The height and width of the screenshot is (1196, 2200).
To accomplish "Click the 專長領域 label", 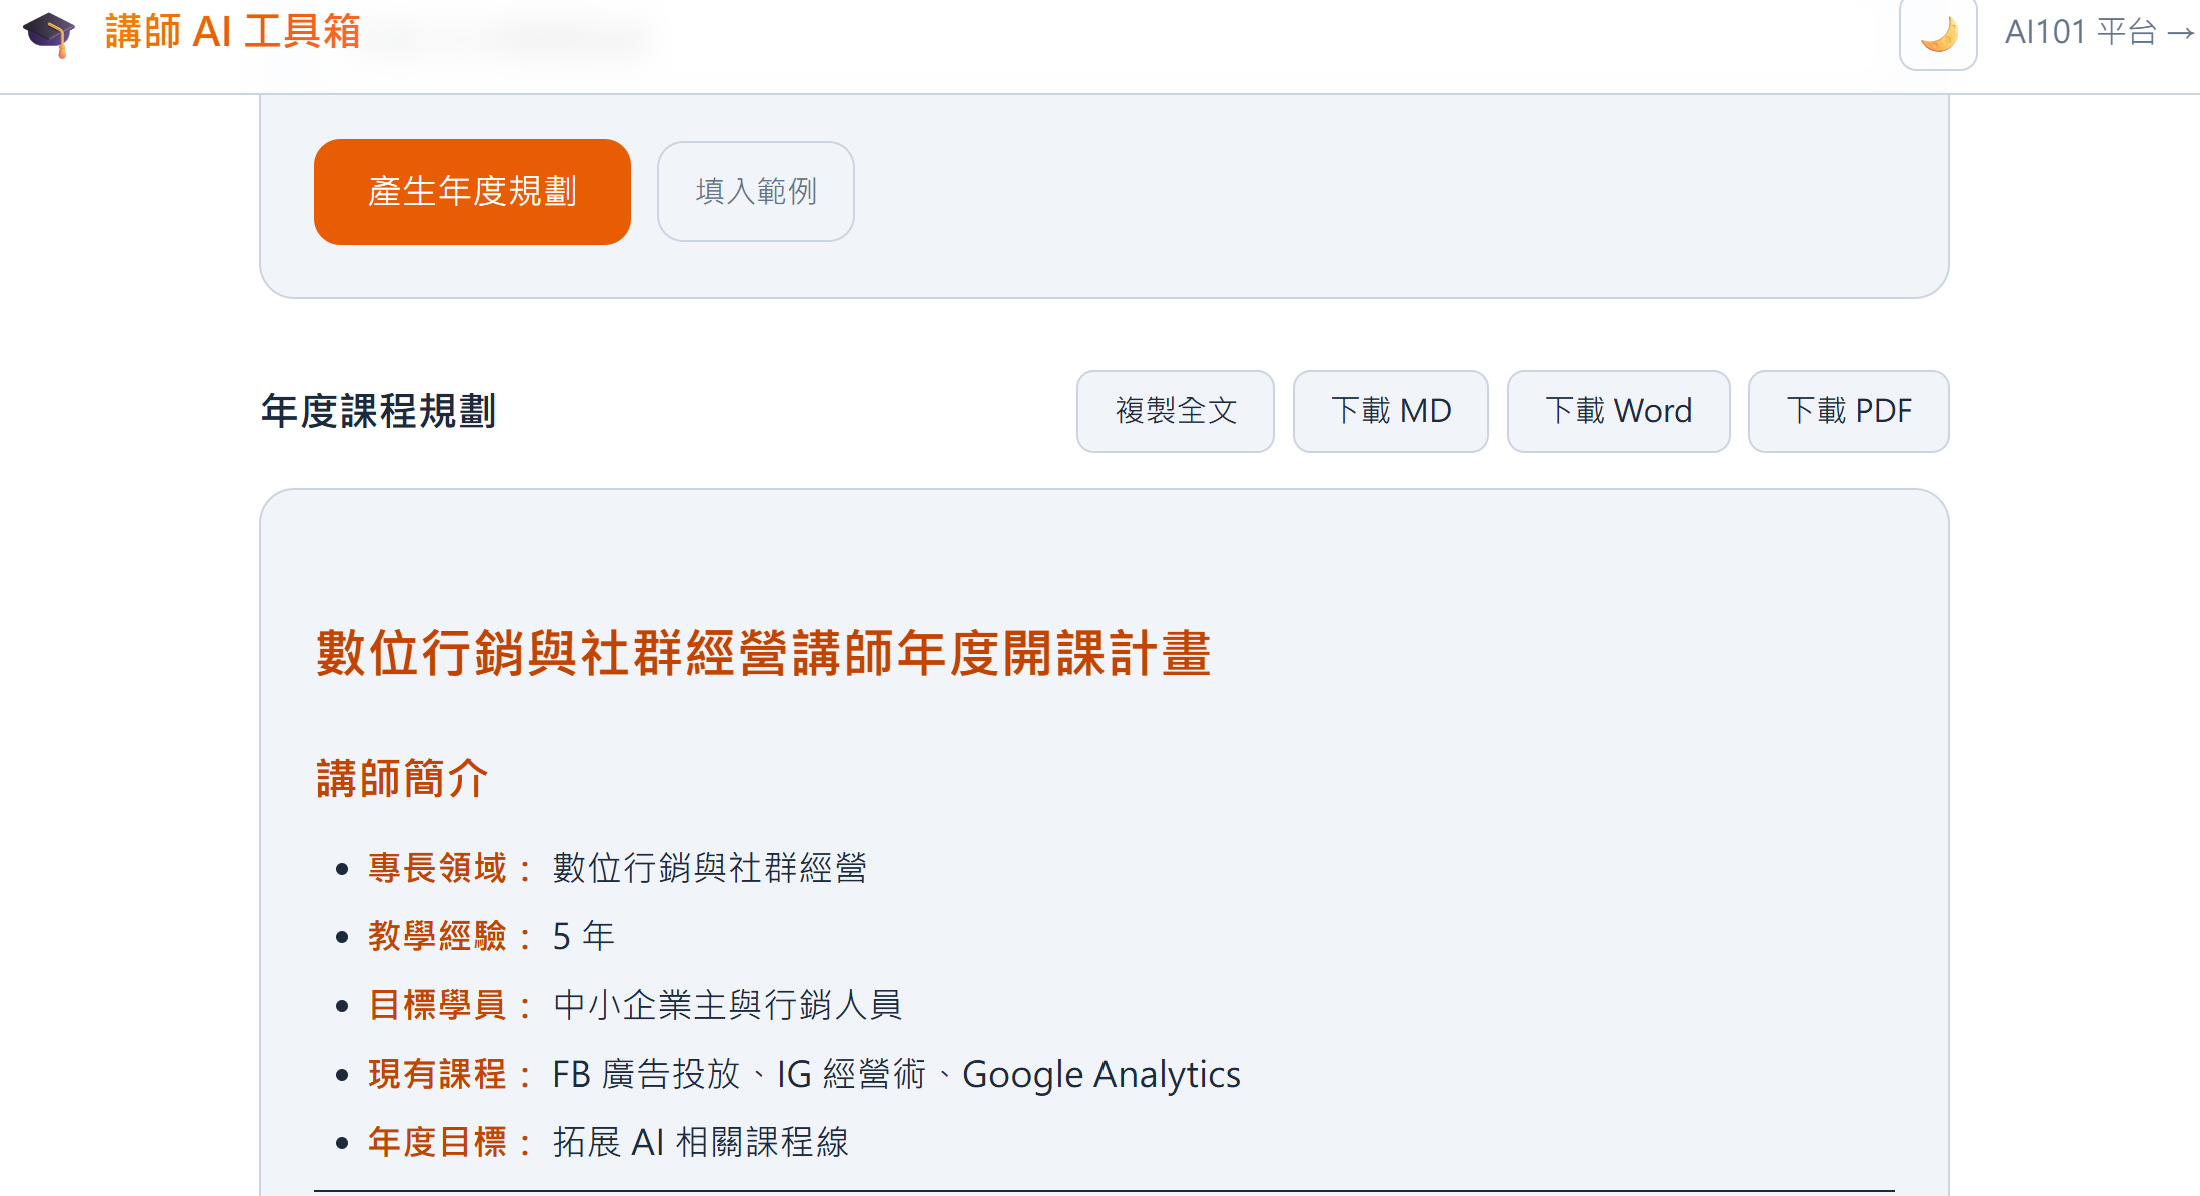I will pos(438,868).
